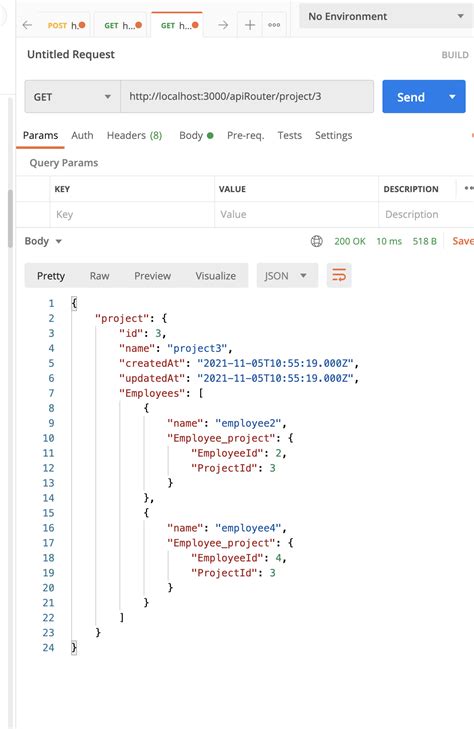Click Save response link

pos(463,241)
